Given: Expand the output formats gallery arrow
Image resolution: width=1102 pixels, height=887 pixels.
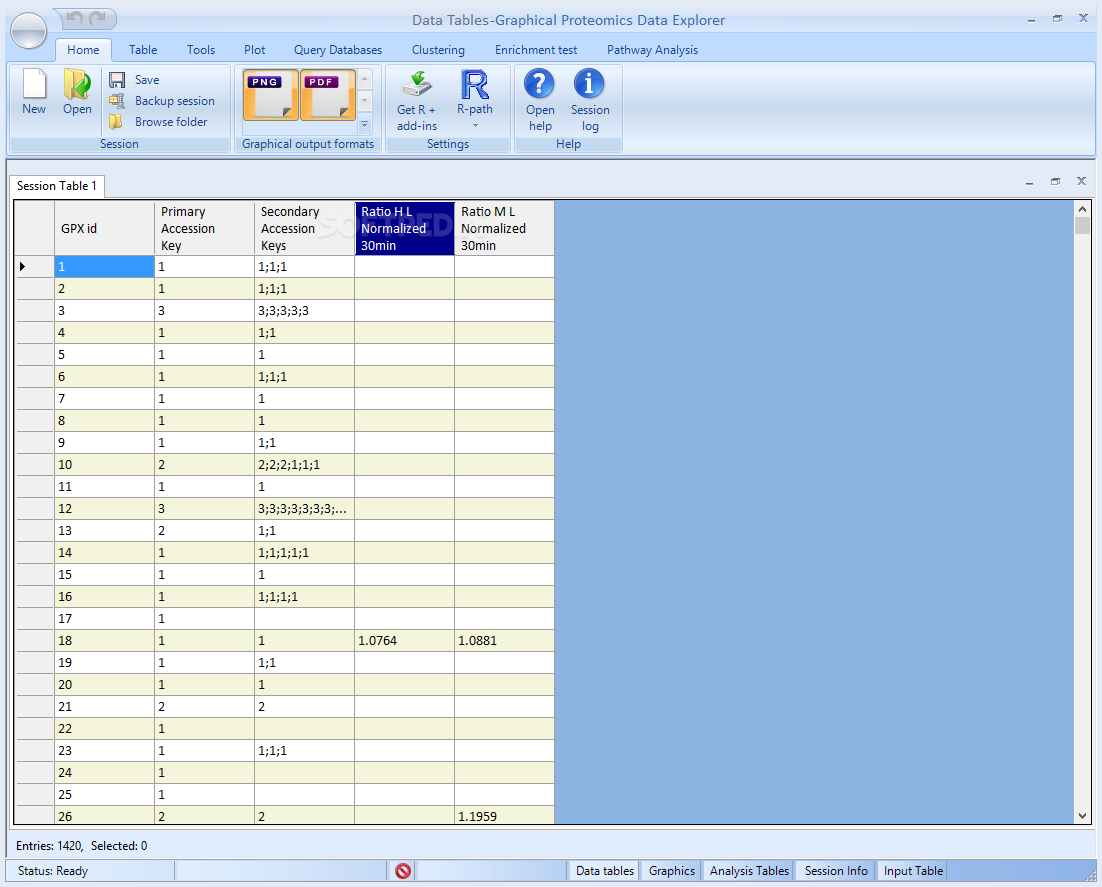Looking at the screenshot, I should coord(365,126).
